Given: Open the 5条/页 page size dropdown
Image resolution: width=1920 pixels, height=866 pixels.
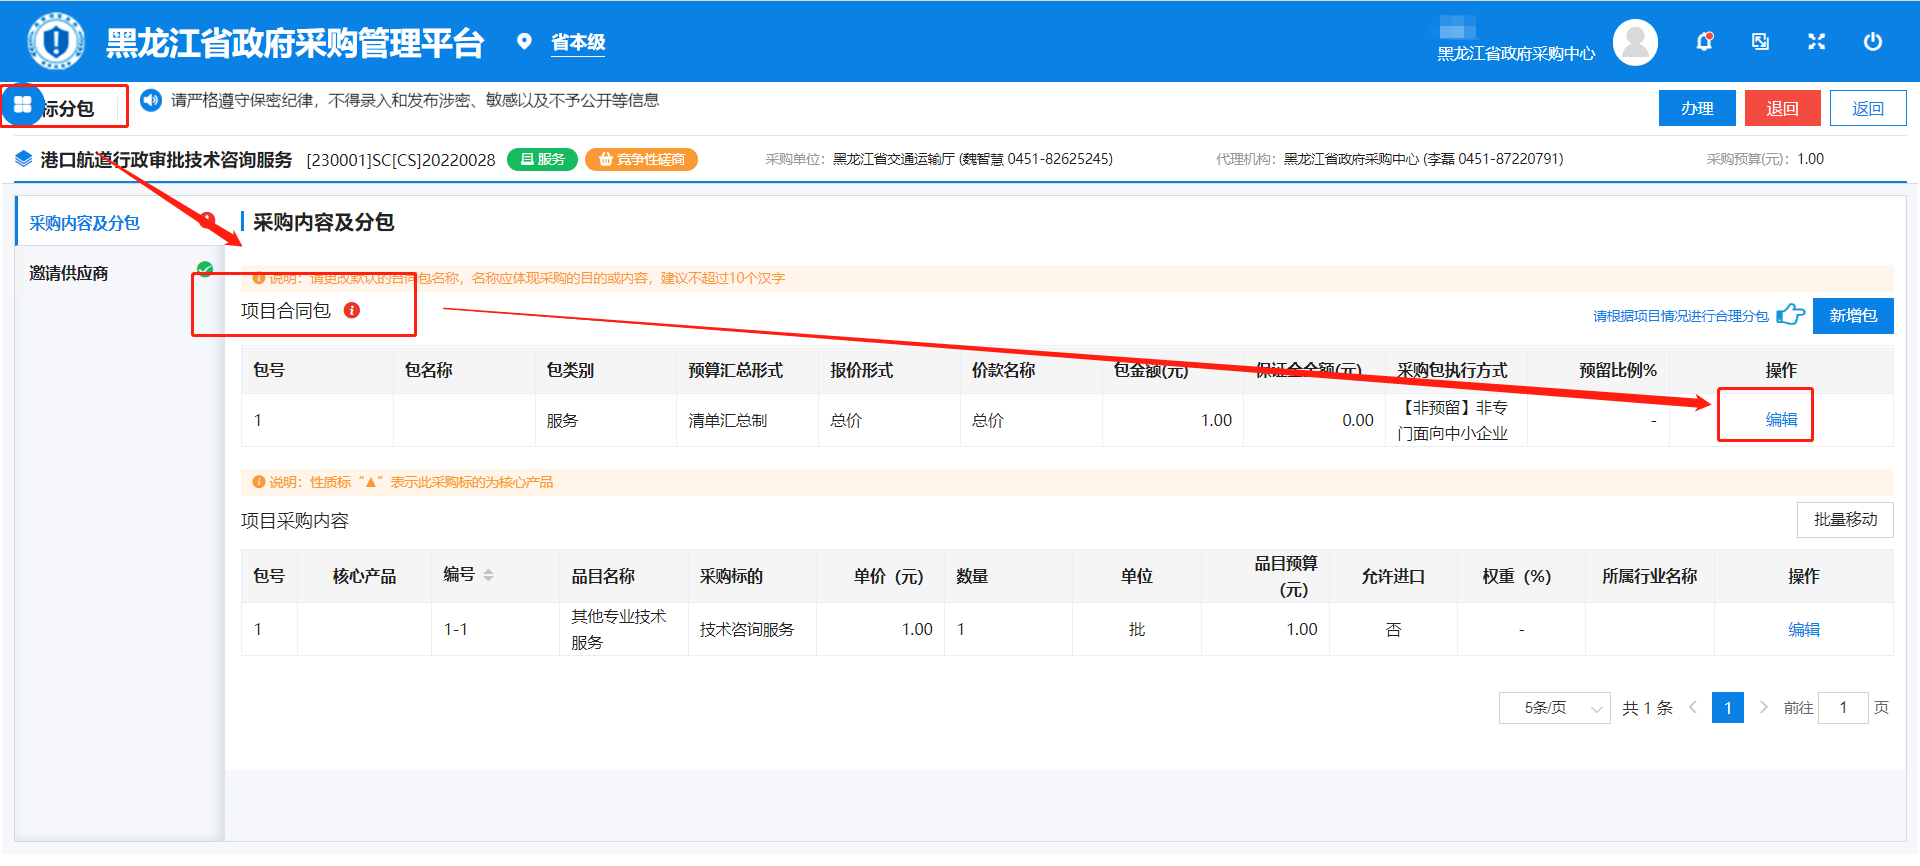Looking at the screenshot, I should (x=1555, y=708).
